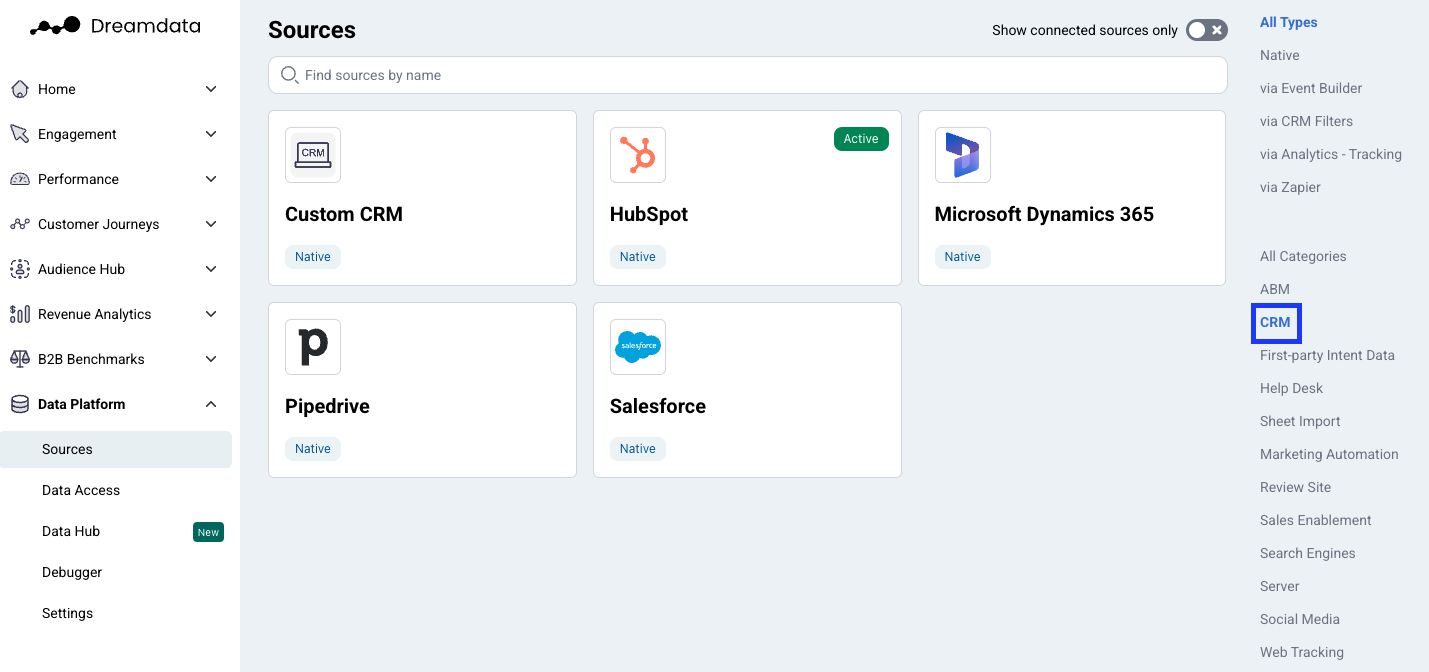
Task: Select the CRM category filter
Action: pyautogui.click(x=1275, y=322)
